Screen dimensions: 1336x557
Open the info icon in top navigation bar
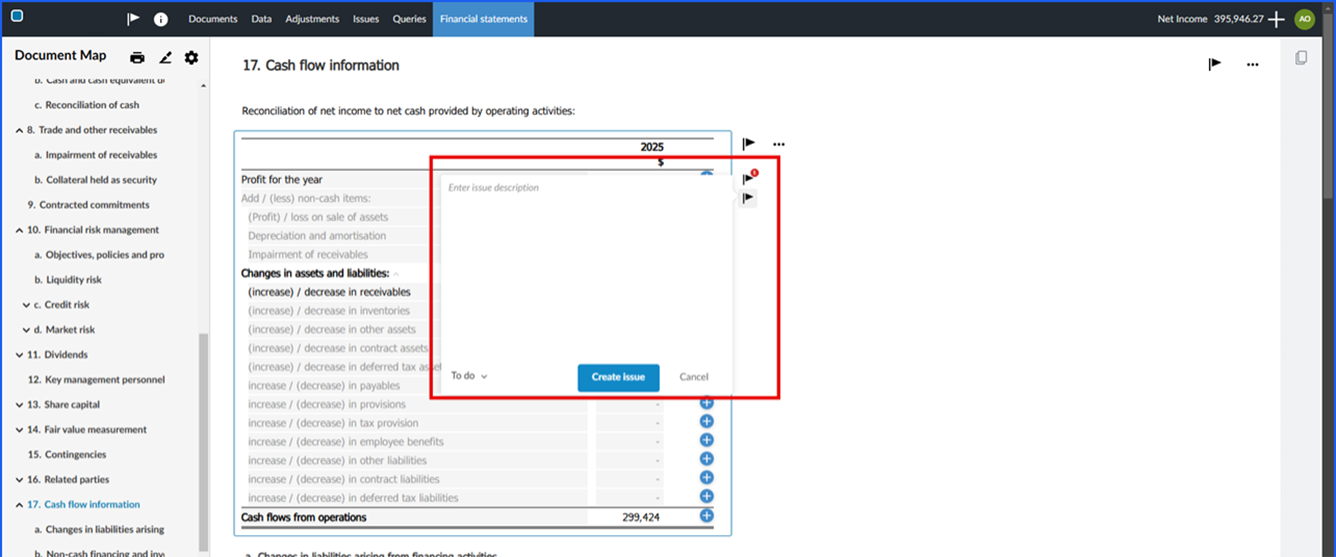pyautogui.click(x=161, y=19)
